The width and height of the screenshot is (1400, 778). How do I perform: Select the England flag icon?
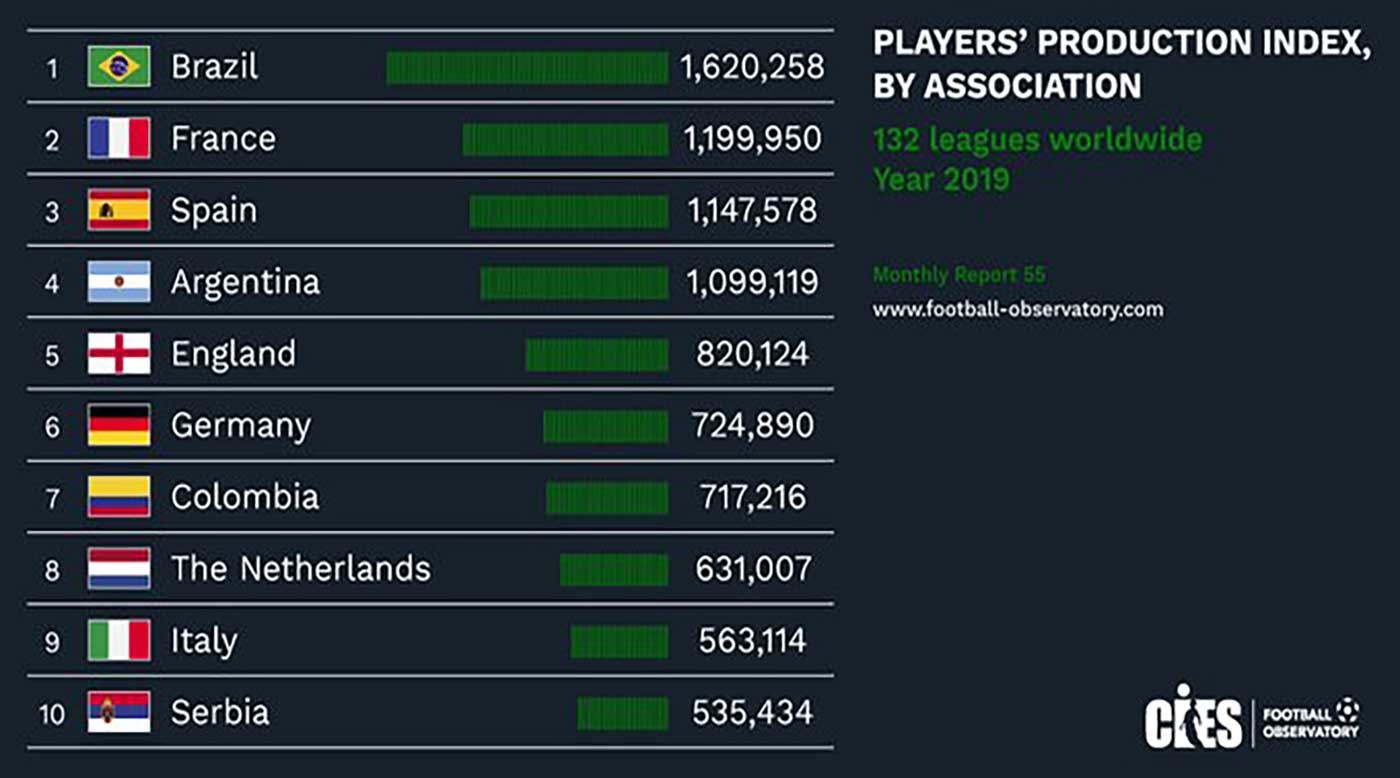pyautogui.click(x=119, y=354)
